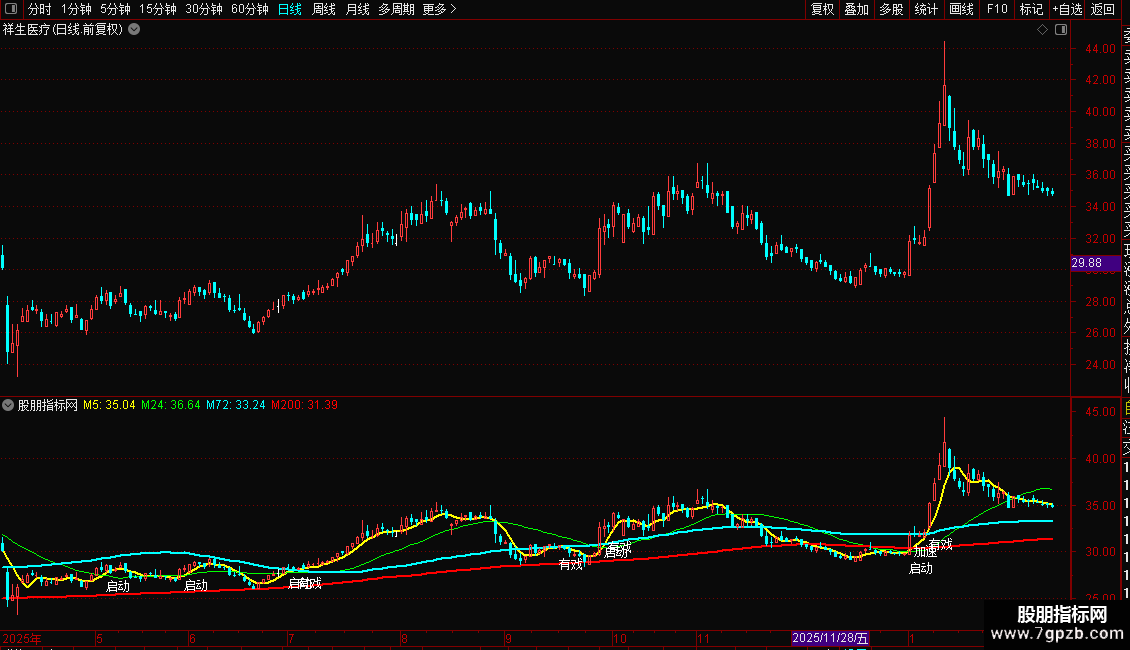
Task: Open 统计 statistics tool
Action: pyautogui.click(x=926, y=10)
